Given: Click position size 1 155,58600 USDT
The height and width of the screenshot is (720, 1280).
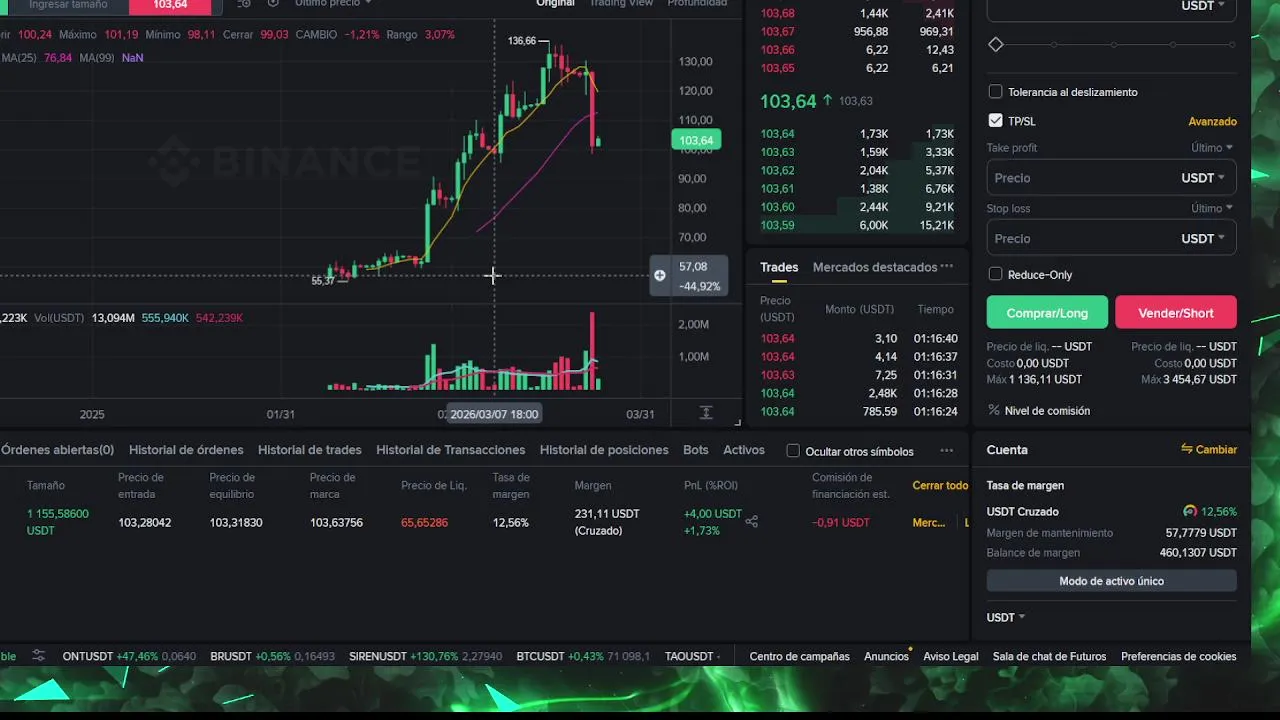Looking at the screenshot, I should point(58,522).
